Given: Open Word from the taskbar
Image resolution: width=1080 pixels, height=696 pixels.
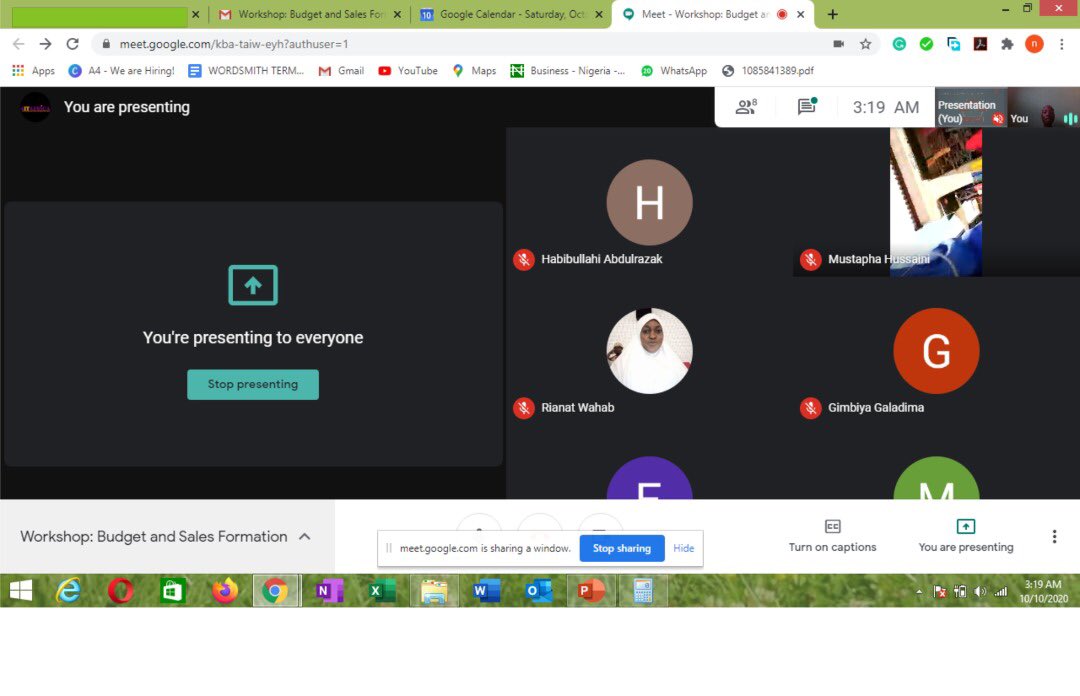Looking at the screenshot, I should pos(486,591).
